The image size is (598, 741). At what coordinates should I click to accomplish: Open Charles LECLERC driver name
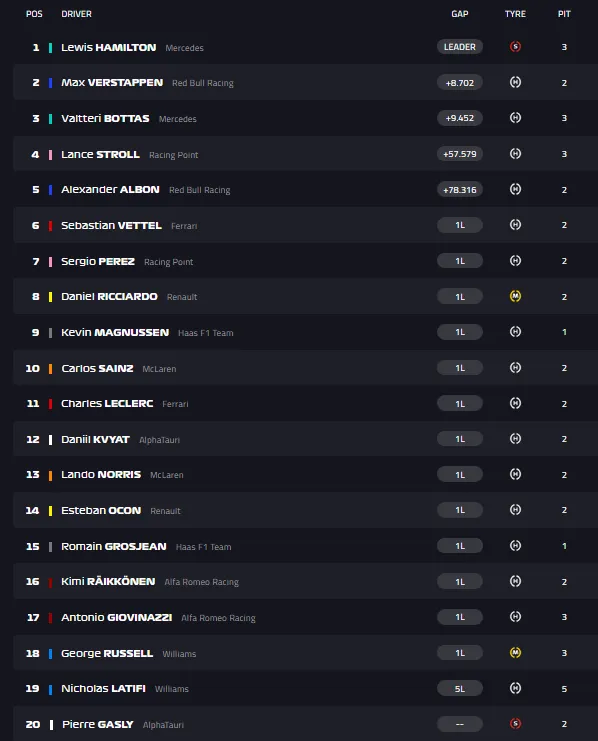tap(107, 404)
